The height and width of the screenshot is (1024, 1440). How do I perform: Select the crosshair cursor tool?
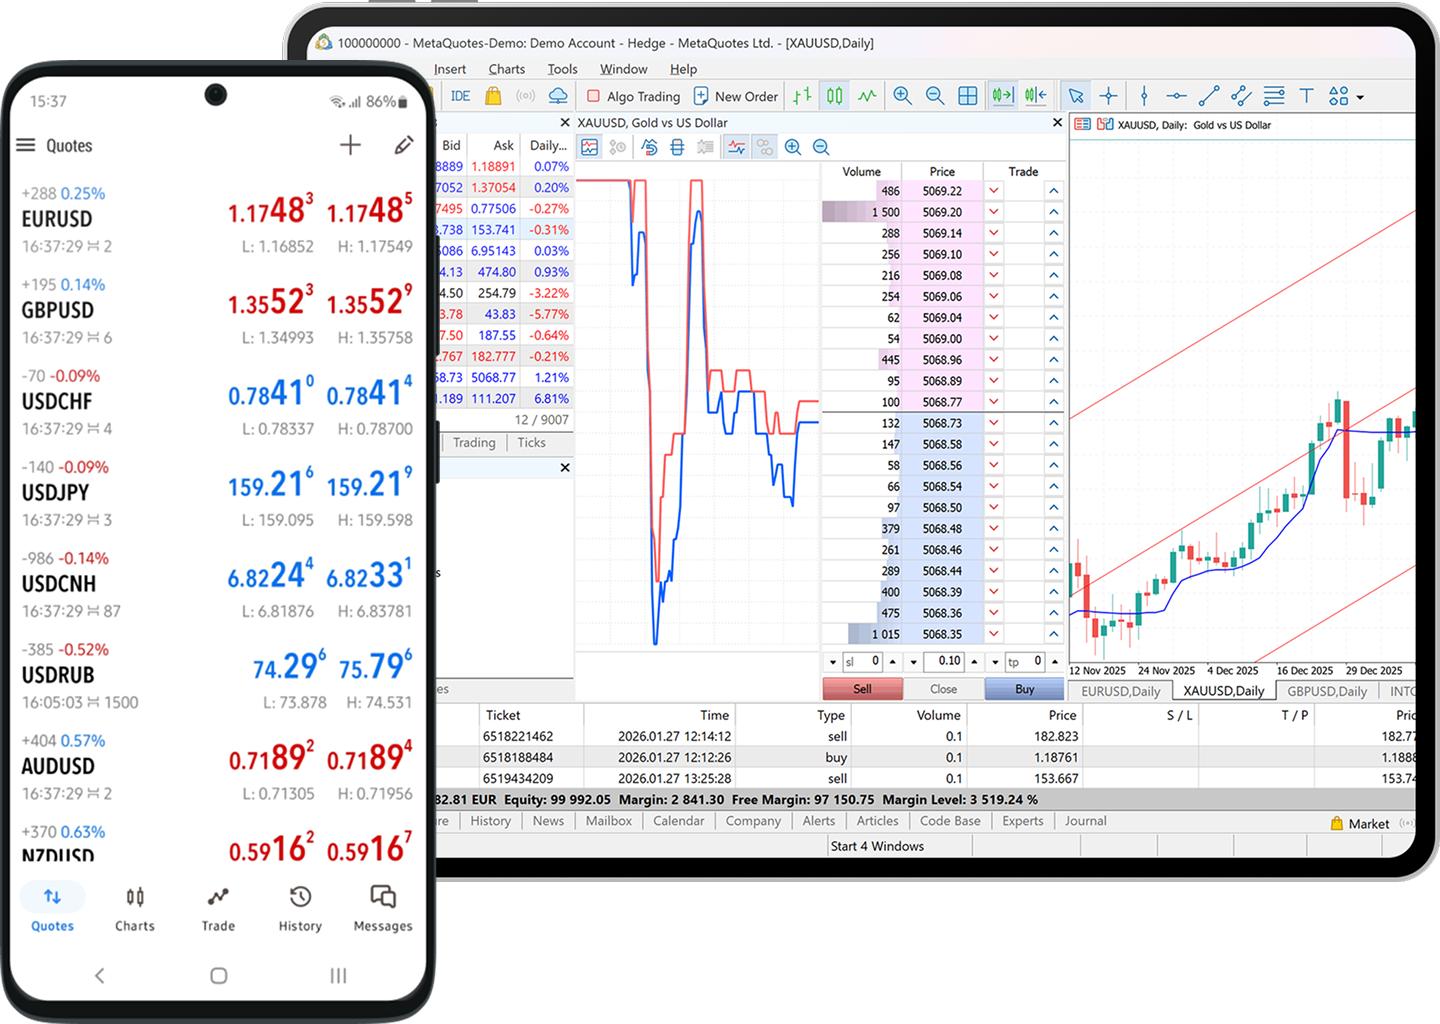1108,96
